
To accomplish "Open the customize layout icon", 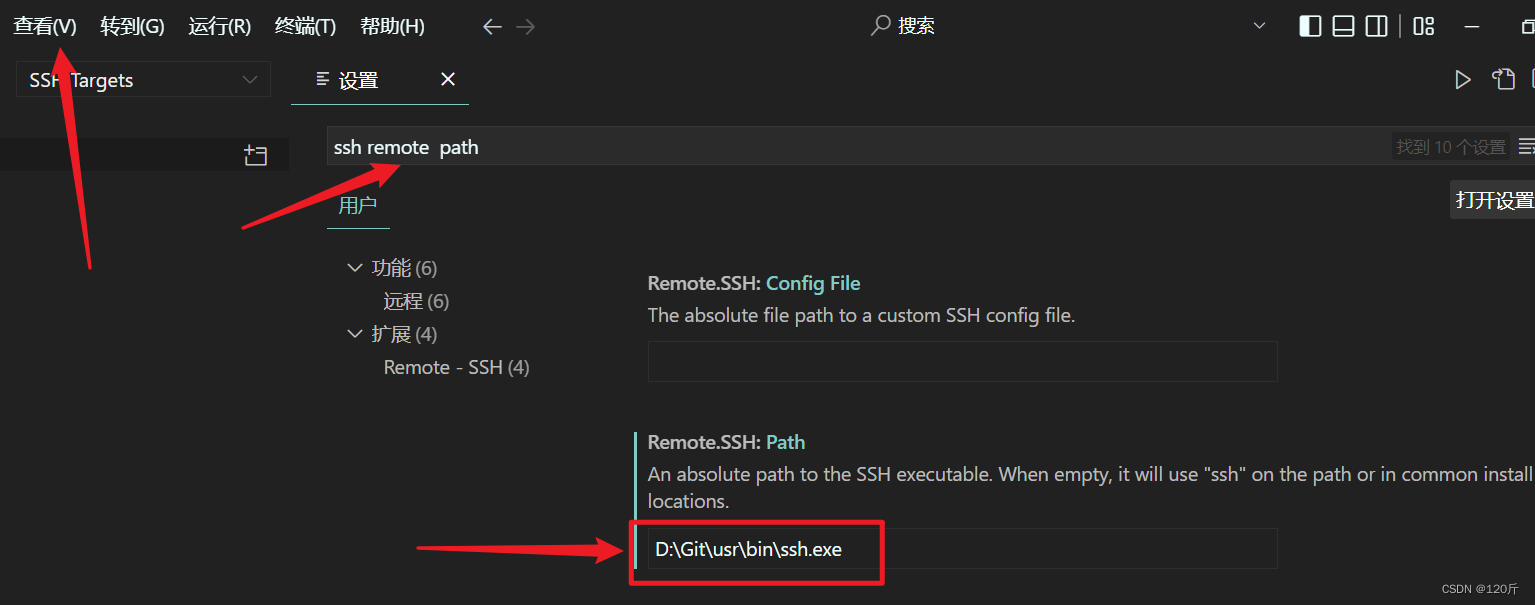I will pos(1423,27).
